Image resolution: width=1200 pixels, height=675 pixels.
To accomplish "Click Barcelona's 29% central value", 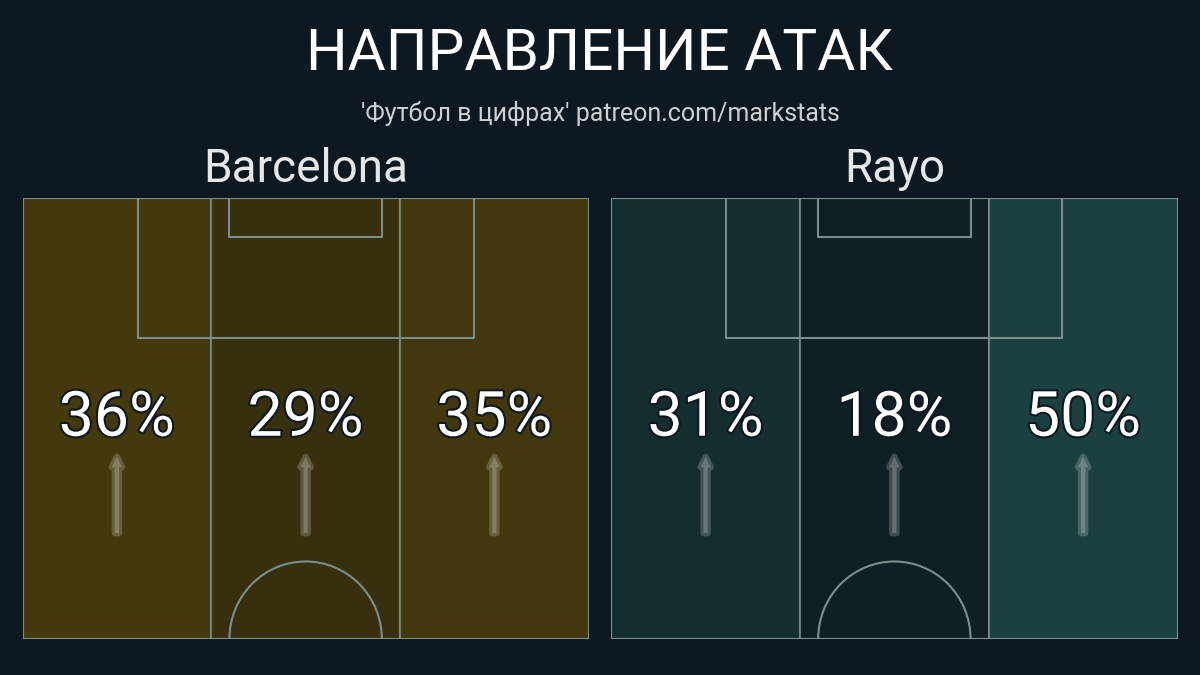I will (x=305, y=415).
